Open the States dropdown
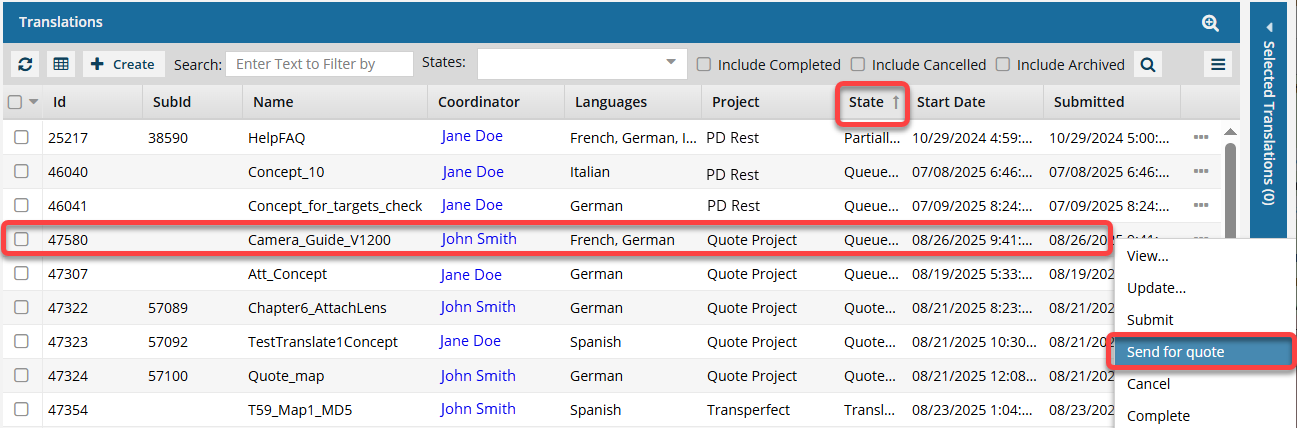The height and width of the screenshot is (428, 1297). click(x=582, y=64)
